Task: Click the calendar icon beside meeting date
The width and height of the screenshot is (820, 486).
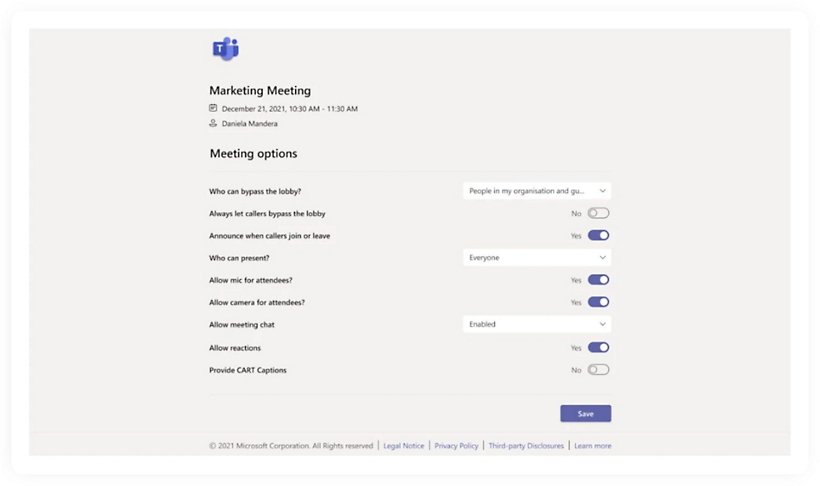Action: (213, 108)
